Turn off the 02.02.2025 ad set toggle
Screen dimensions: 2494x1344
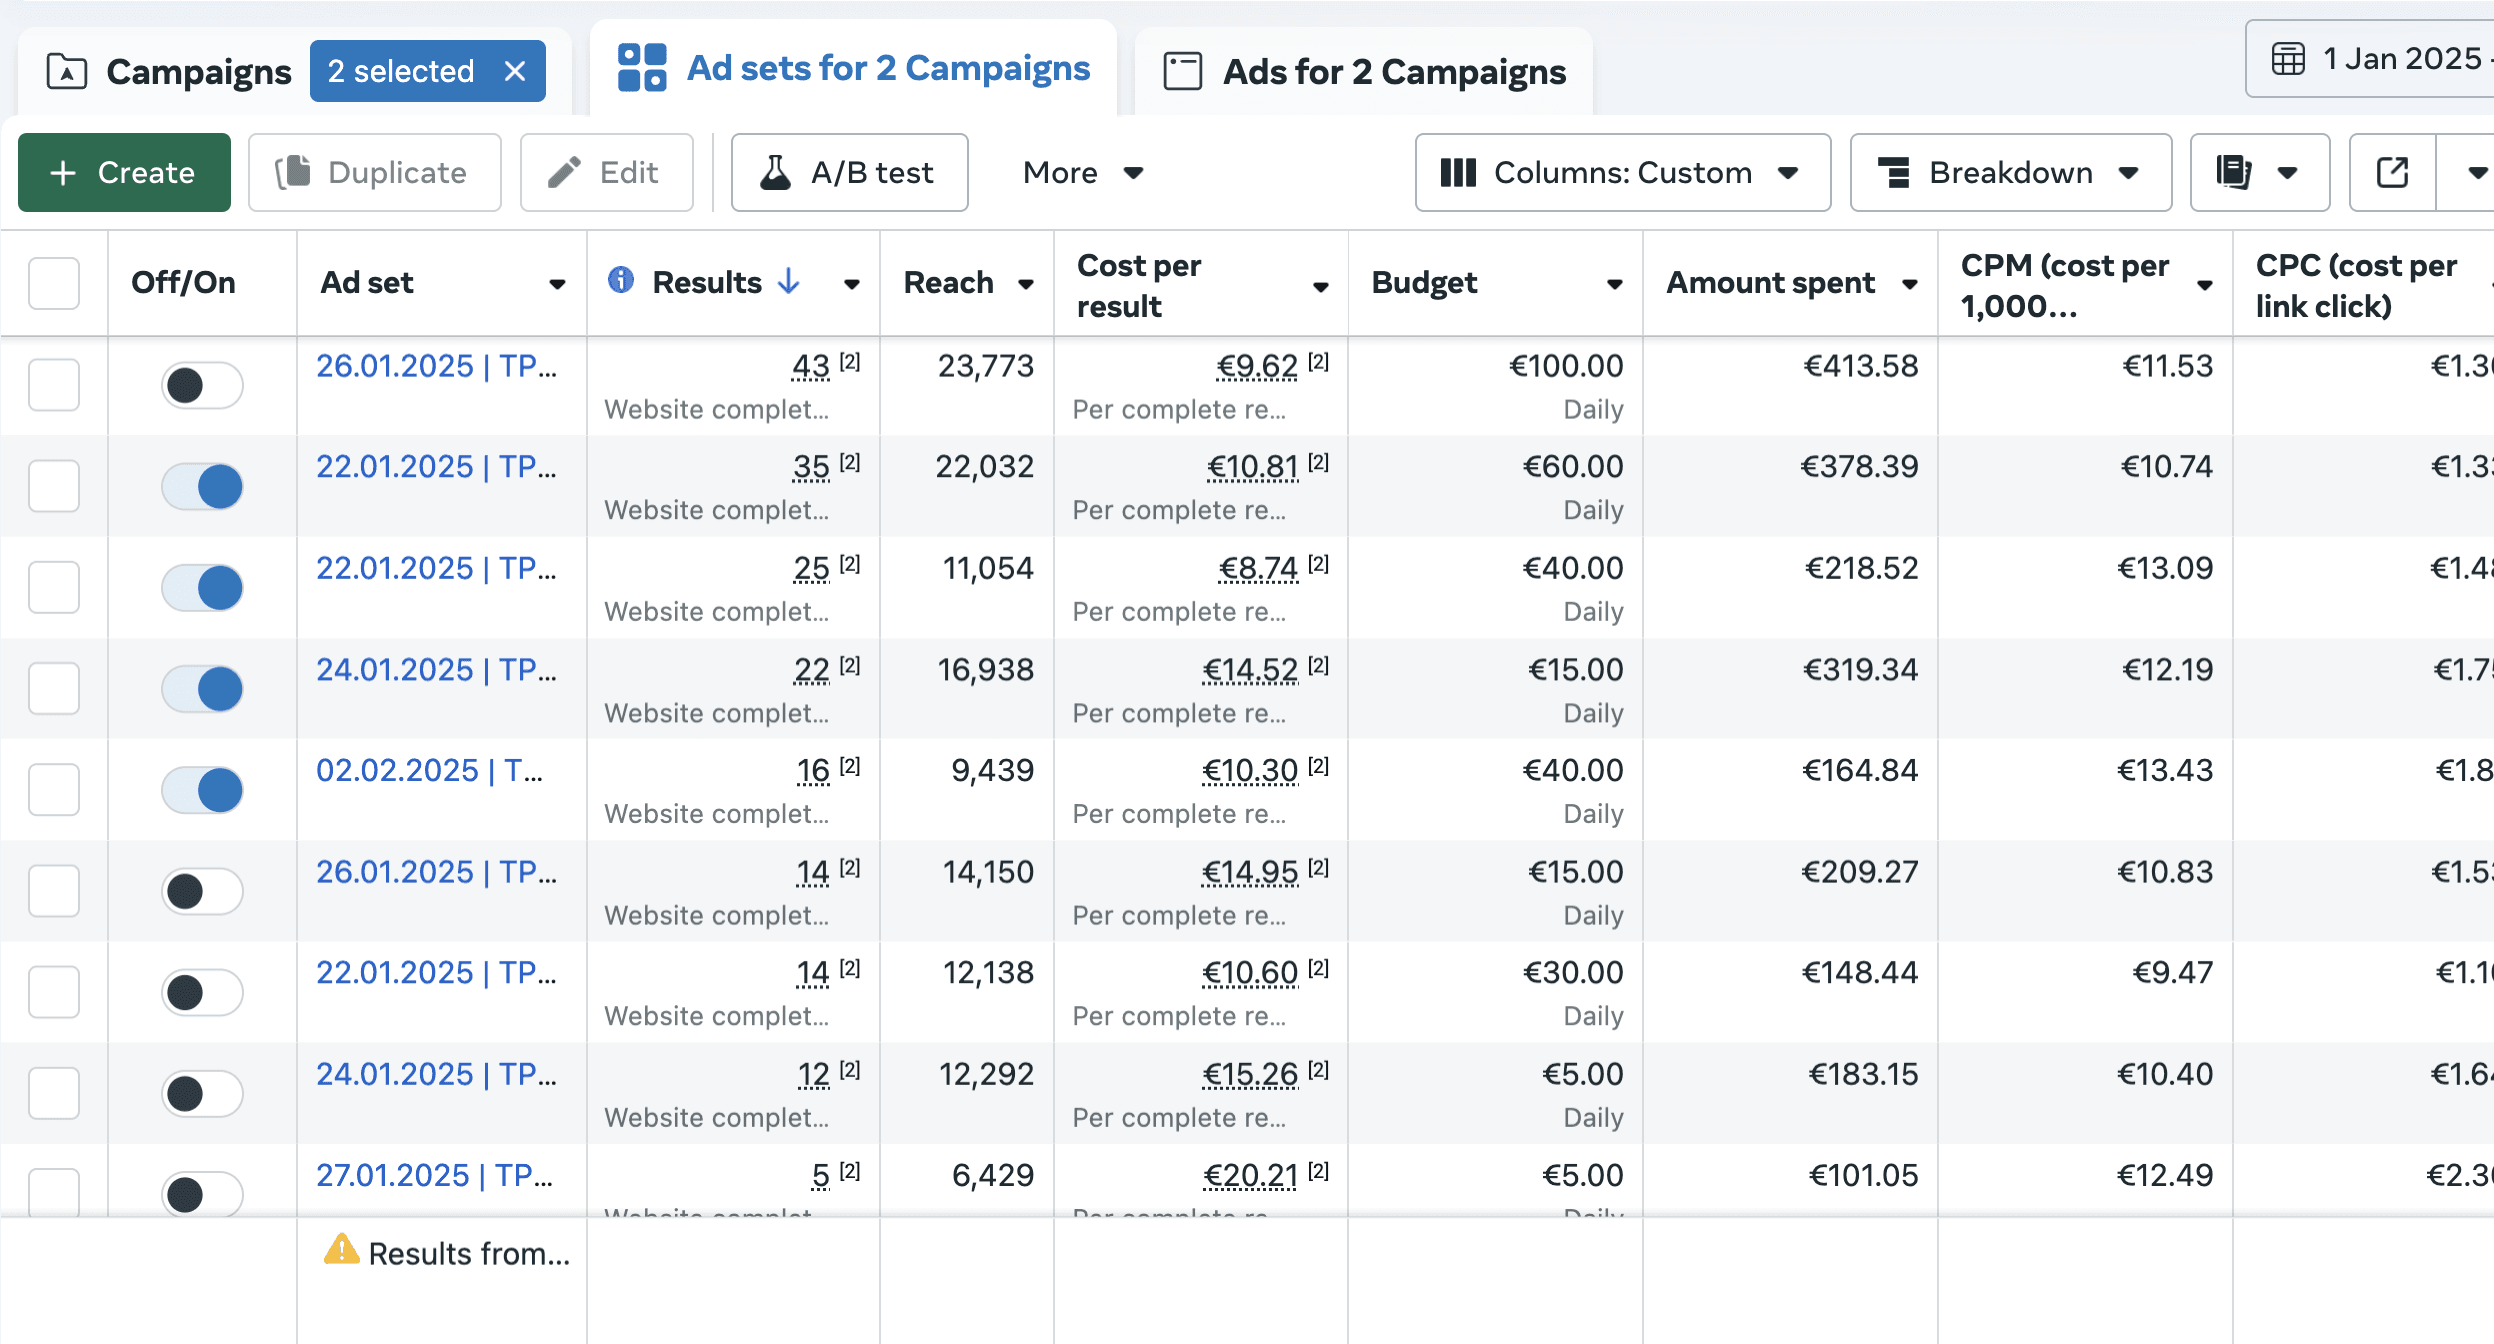[203, 790]
